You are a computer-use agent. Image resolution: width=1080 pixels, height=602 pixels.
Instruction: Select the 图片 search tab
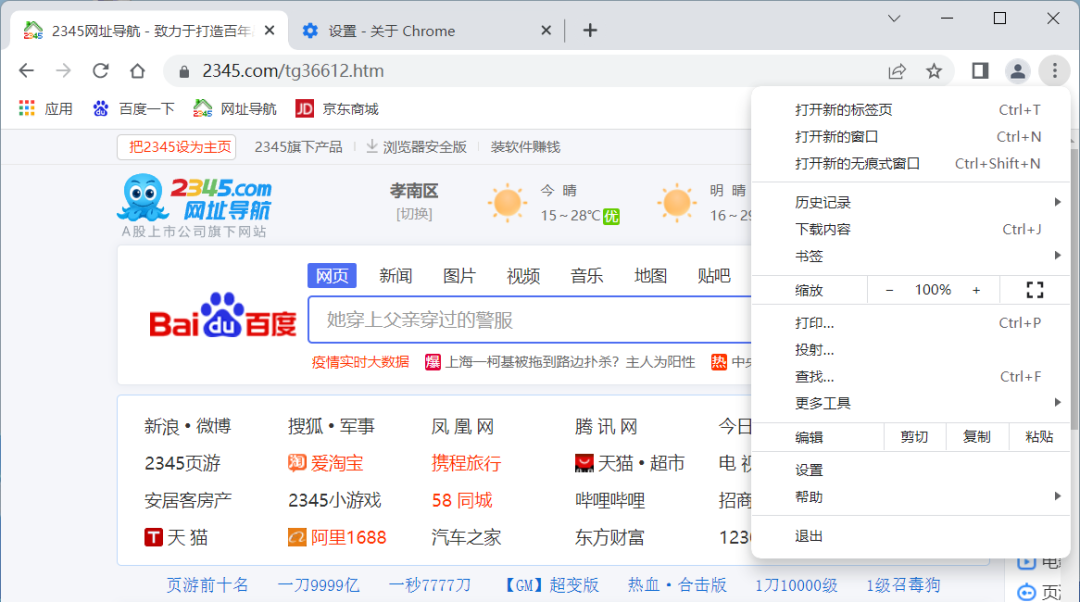[x=459, y=276]
